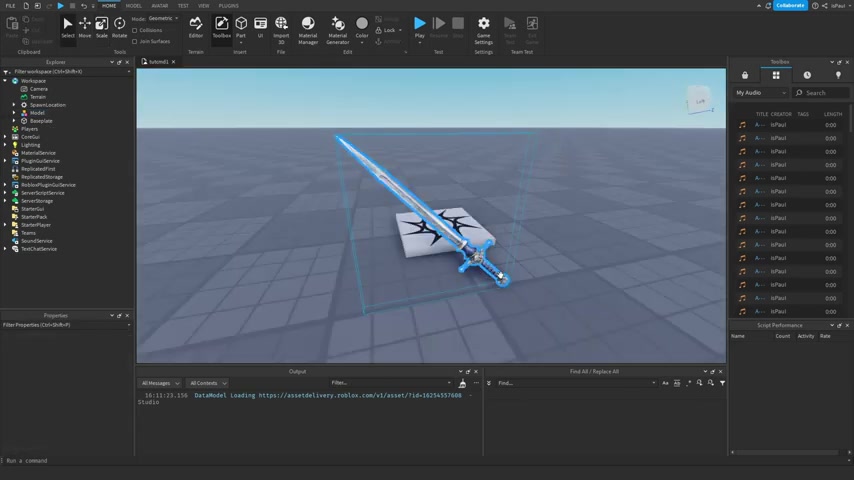
Task: Activate the Move tool
Action: click(85, 27)
